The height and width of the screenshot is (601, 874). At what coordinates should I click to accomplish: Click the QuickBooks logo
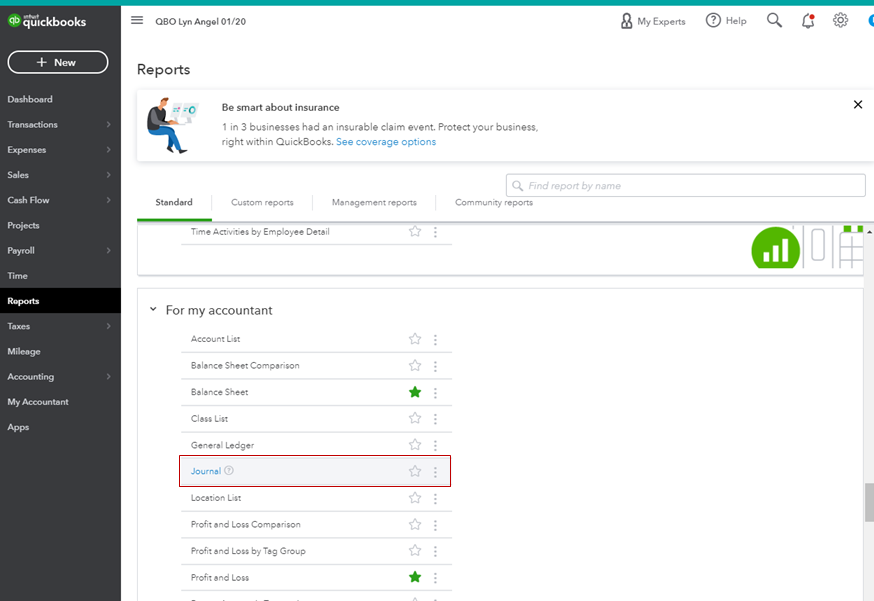pos(47,21)
